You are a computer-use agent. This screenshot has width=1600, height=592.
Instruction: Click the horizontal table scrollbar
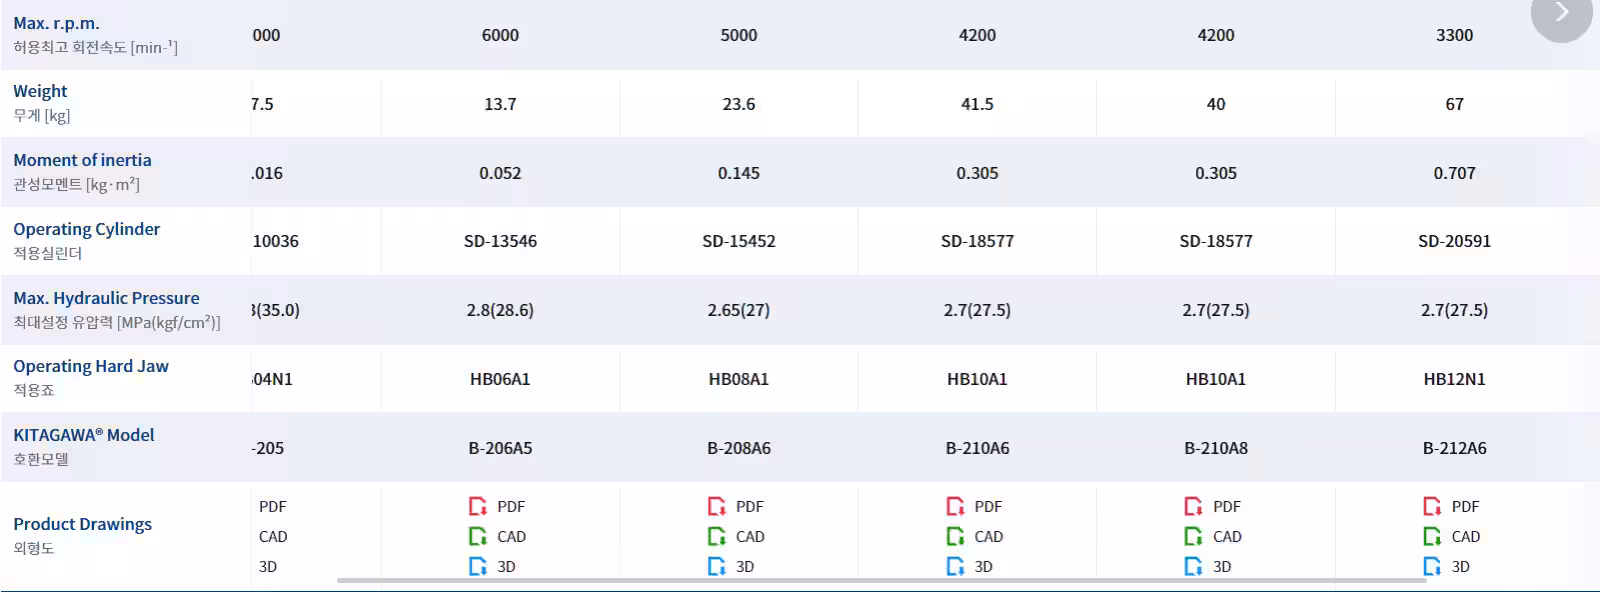click(x=881, y=580)
